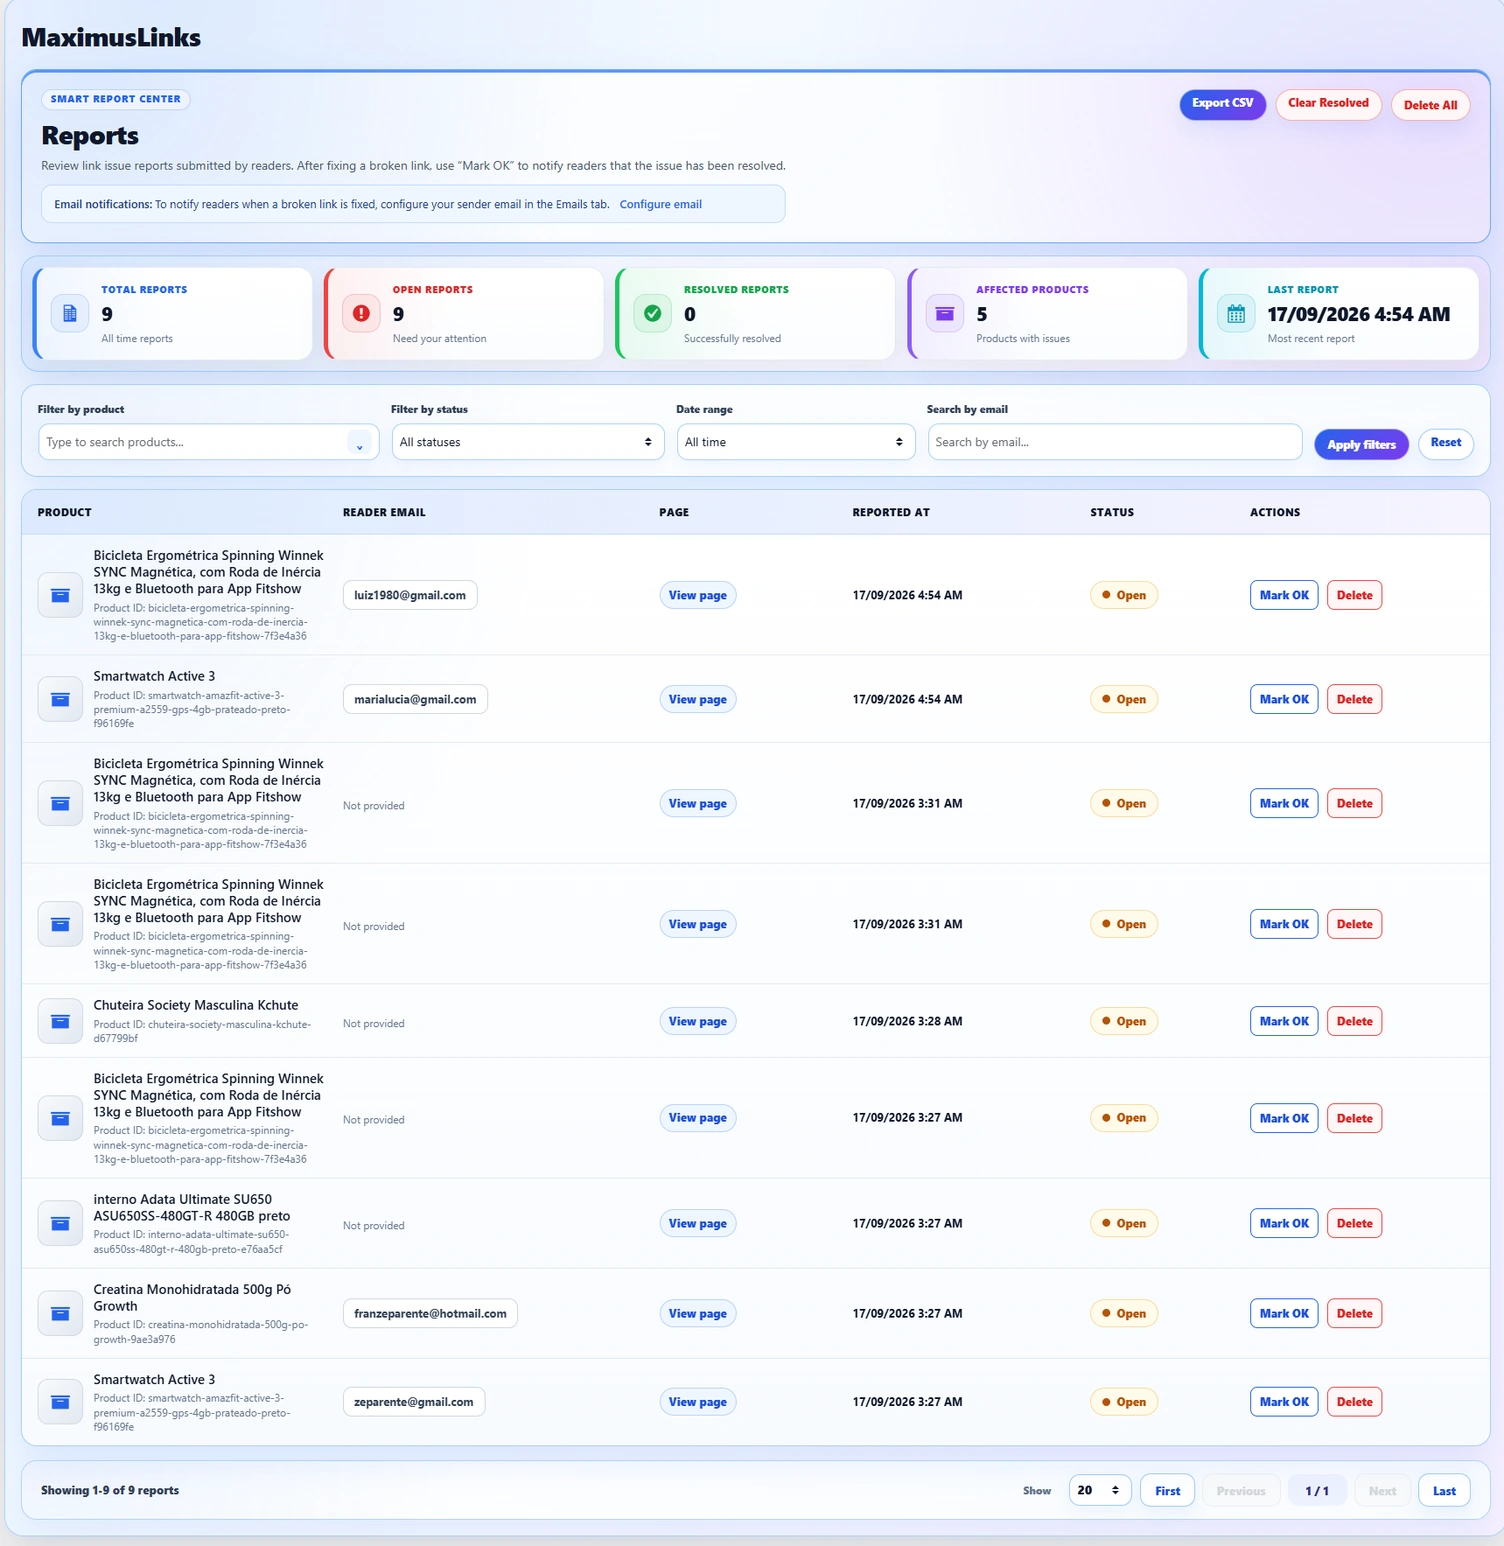Click the MaximusLinks title
Viewport: 1504px width, 1546px height.
(x=111, y=37)
